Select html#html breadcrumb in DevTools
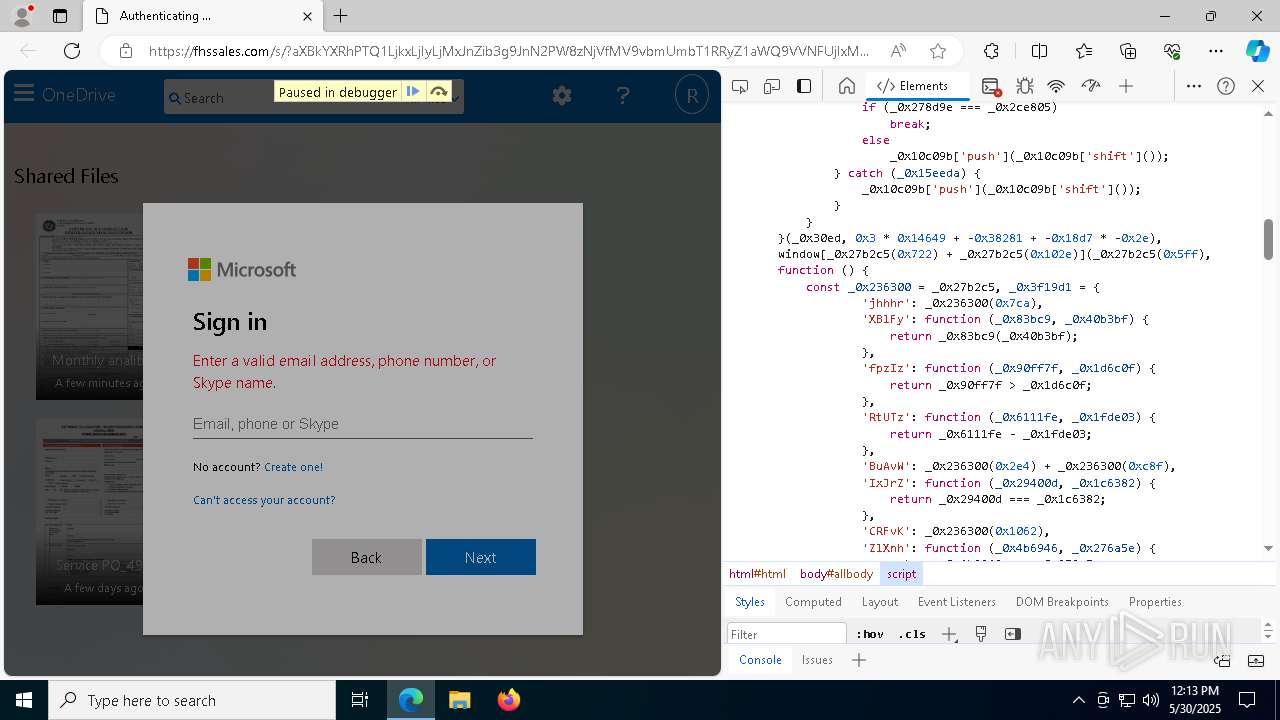Image resolution: width=1280 pixels, height=720 pixels. [x=757, y=574]
